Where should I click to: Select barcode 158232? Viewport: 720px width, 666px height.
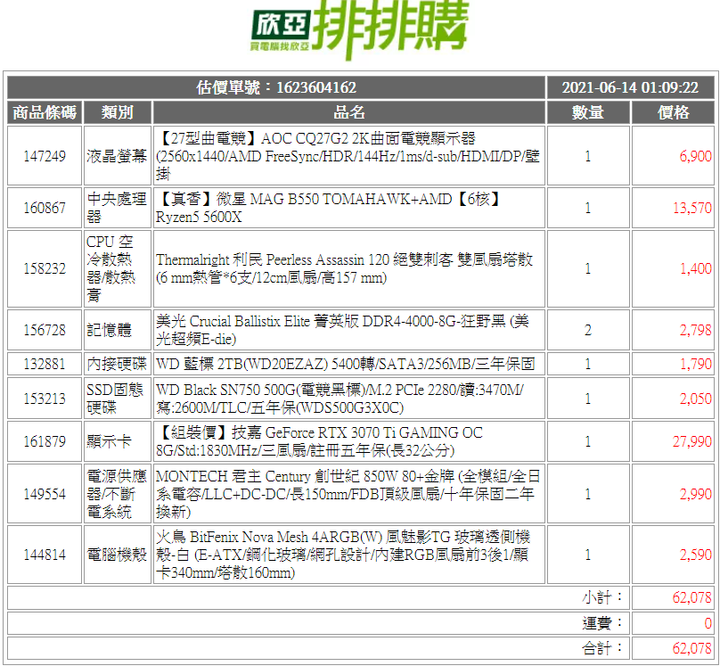pyautogui.click(x=45, y=269)
